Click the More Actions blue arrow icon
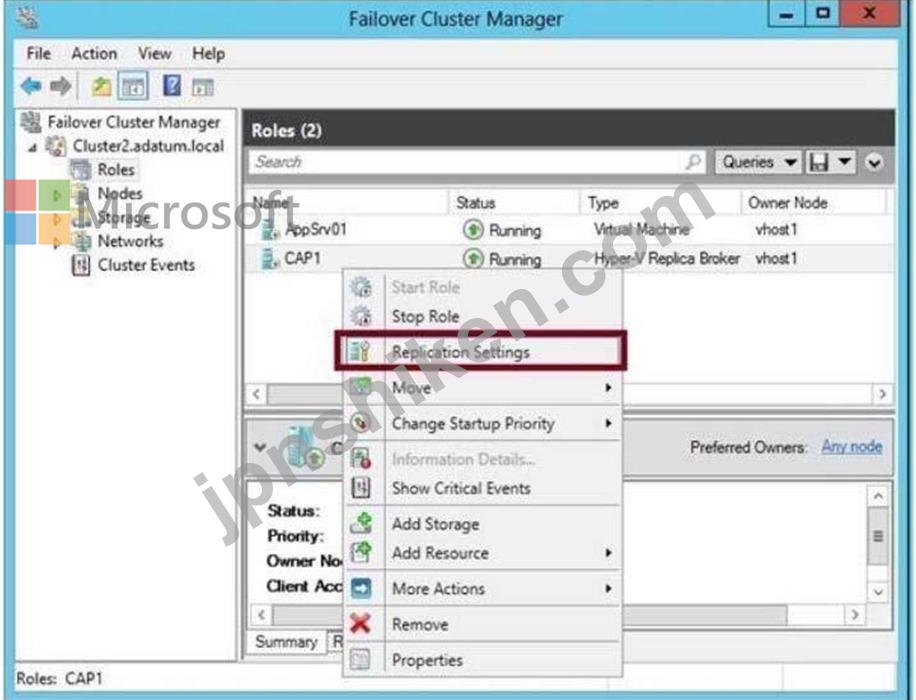The height and width of the screenshot is (700, 916). (361, 588)
